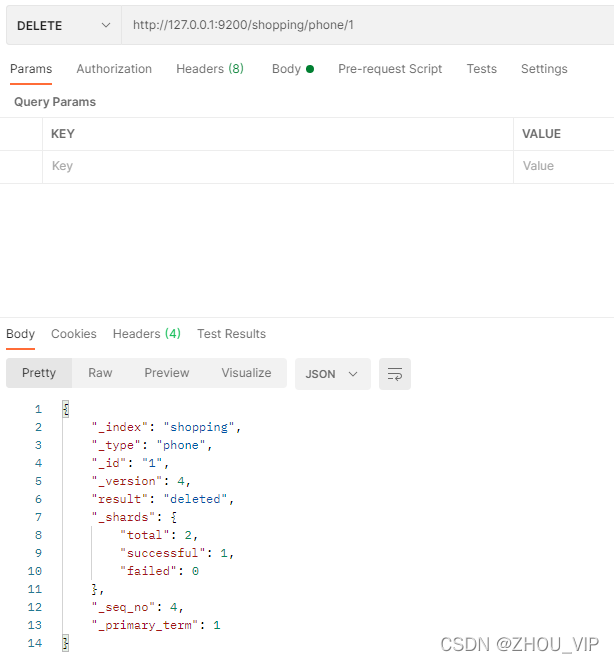
Task: Select the Visualize response view
Action: point(246,373)
